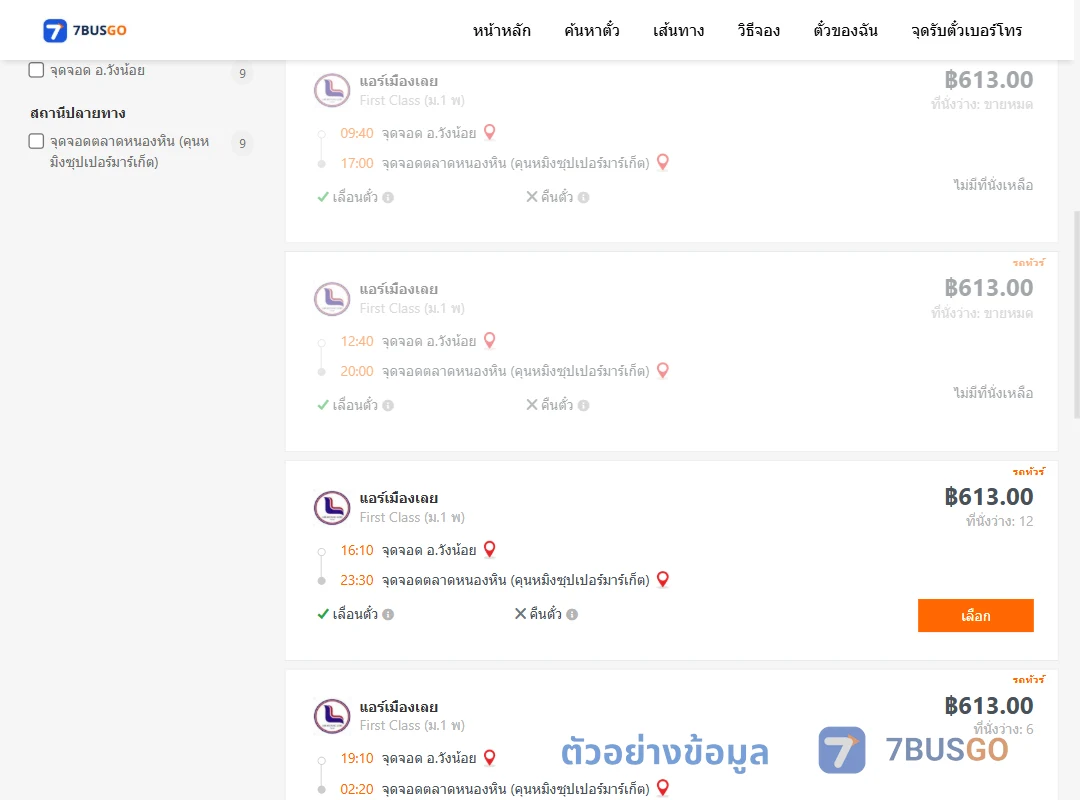
Task: Open the 7BUSGO logo home link
Action: coord(85,30)
